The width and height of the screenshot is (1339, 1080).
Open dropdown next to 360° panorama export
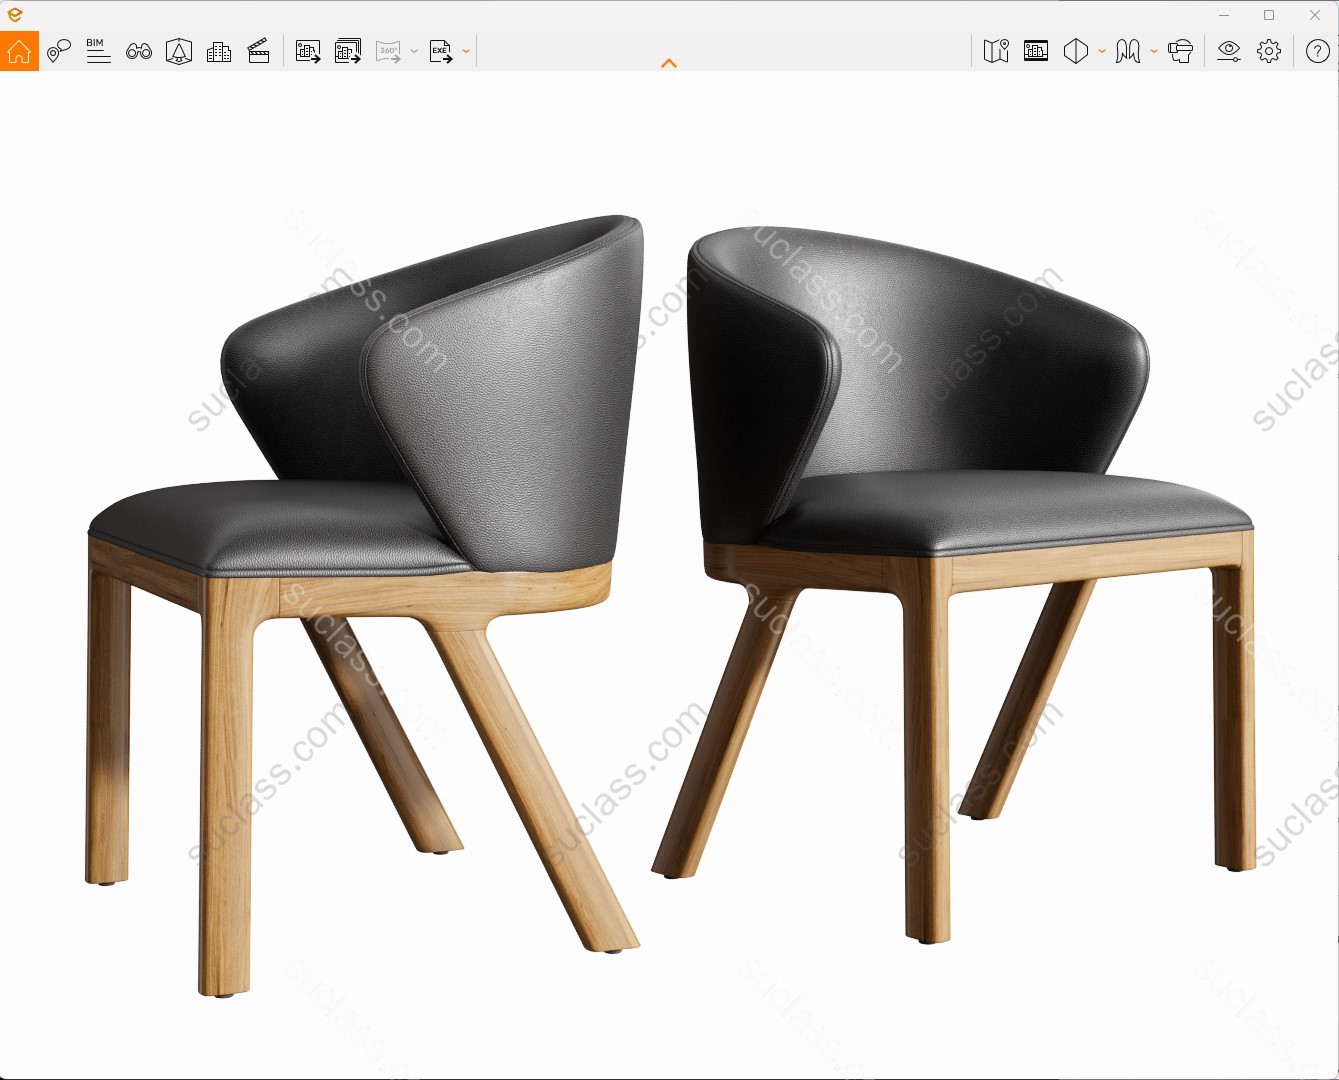coord(414,51)
